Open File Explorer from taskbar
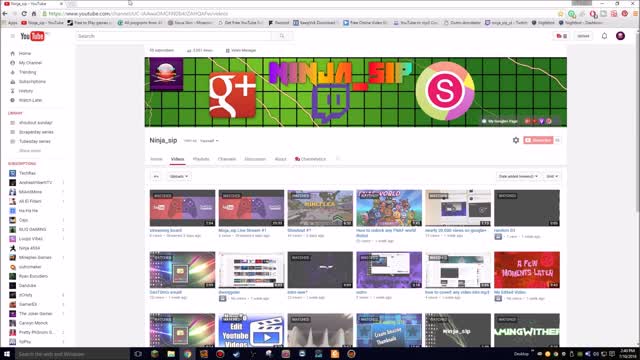This screenshot has width=640, height=360. 171,354
